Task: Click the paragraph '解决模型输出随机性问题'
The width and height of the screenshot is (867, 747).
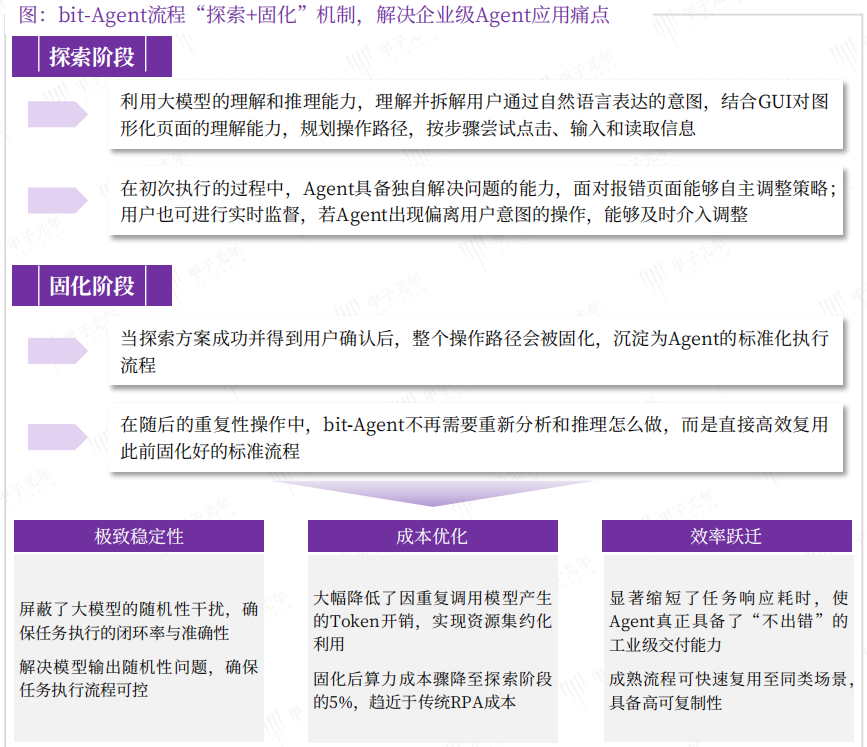Action: 139,678
